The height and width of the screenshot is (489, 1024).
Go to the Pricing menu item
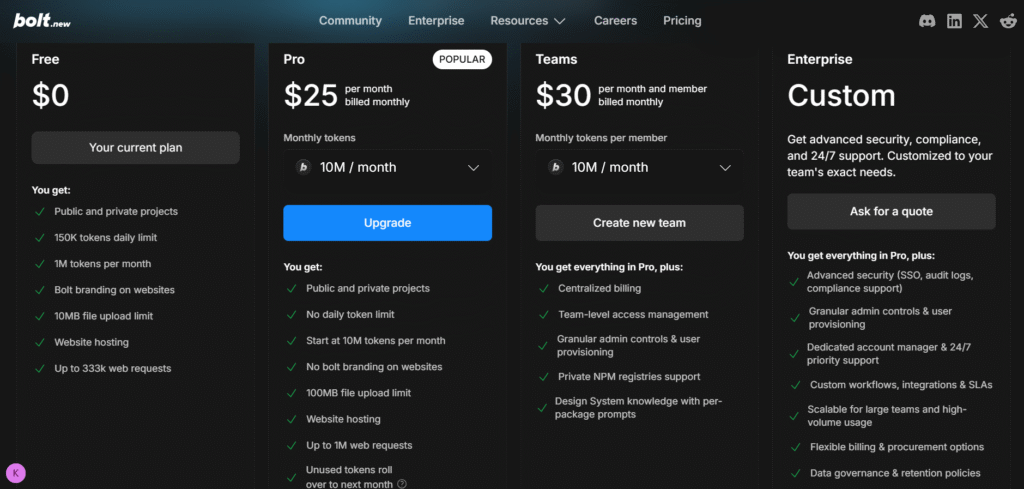[682, 21]
